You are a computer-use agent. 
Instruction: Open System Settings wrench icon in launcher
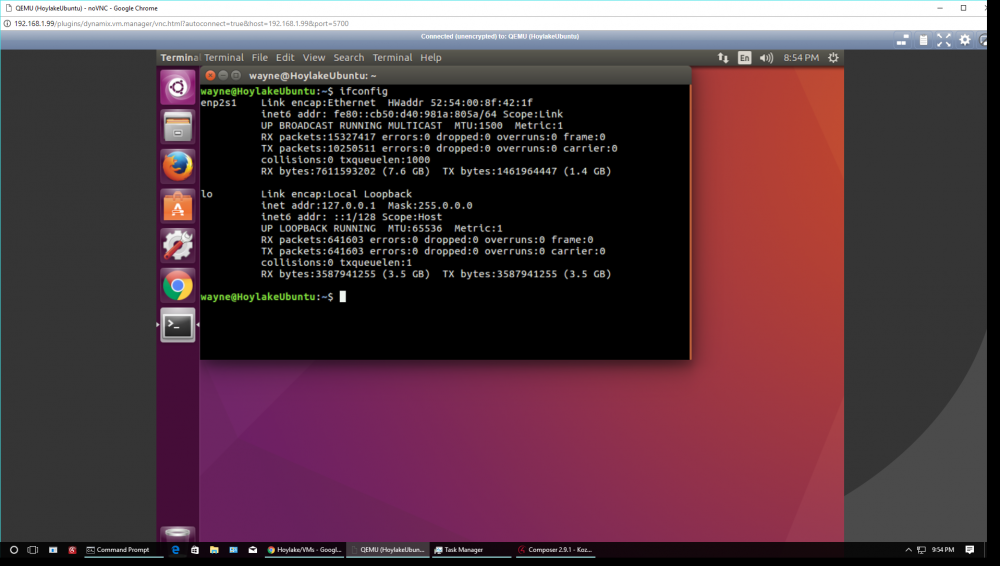coord(177,246)
